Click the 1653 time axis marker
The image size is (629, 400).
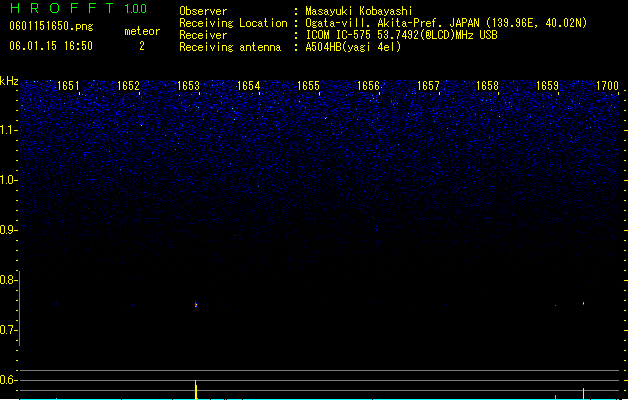point(189,86)
